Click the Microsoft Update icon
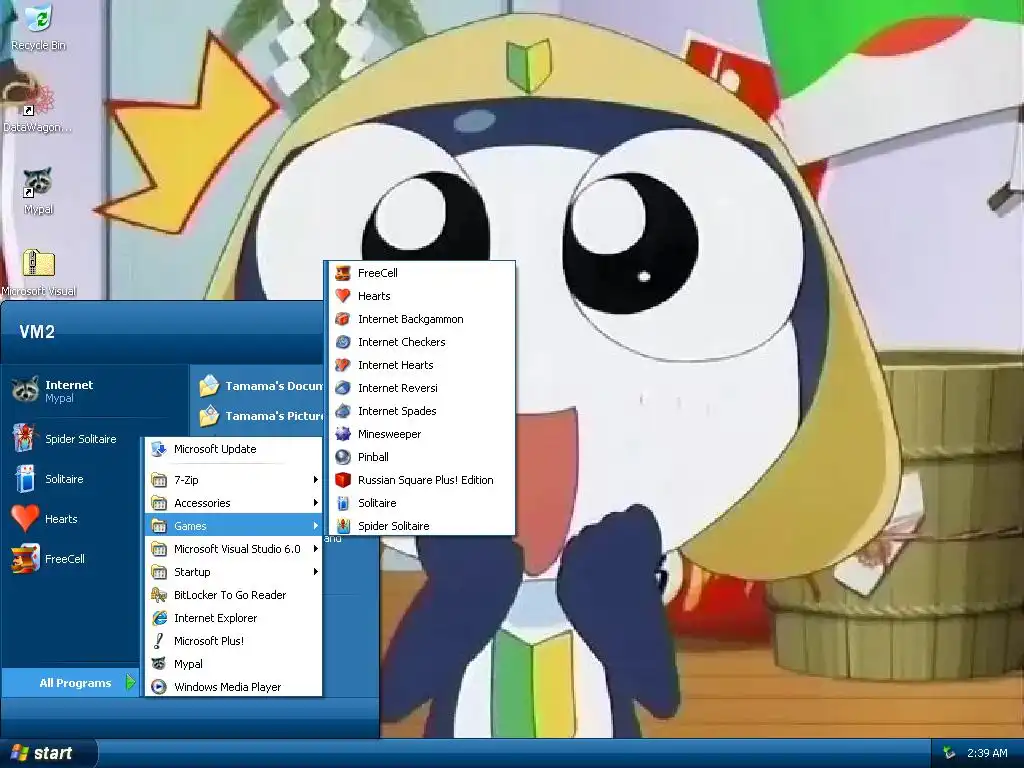 [159, 449]
